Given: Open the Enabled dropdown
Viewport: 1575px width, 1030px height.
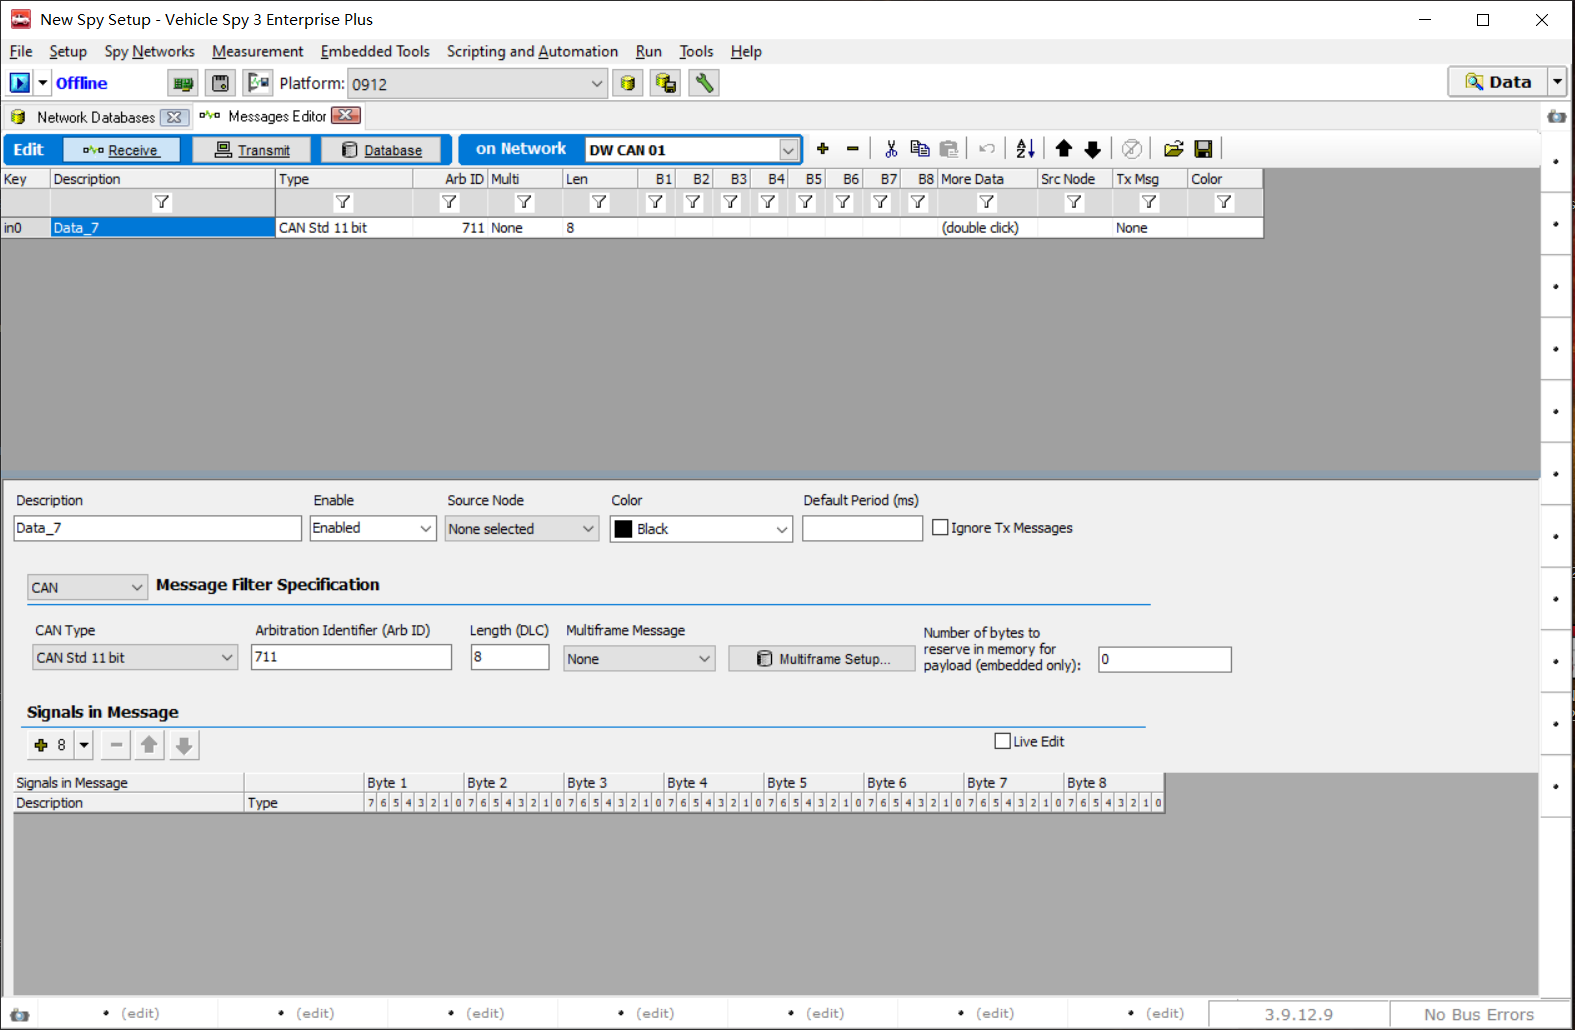Looking at the screenshot, I should click(x=426, y=528).
